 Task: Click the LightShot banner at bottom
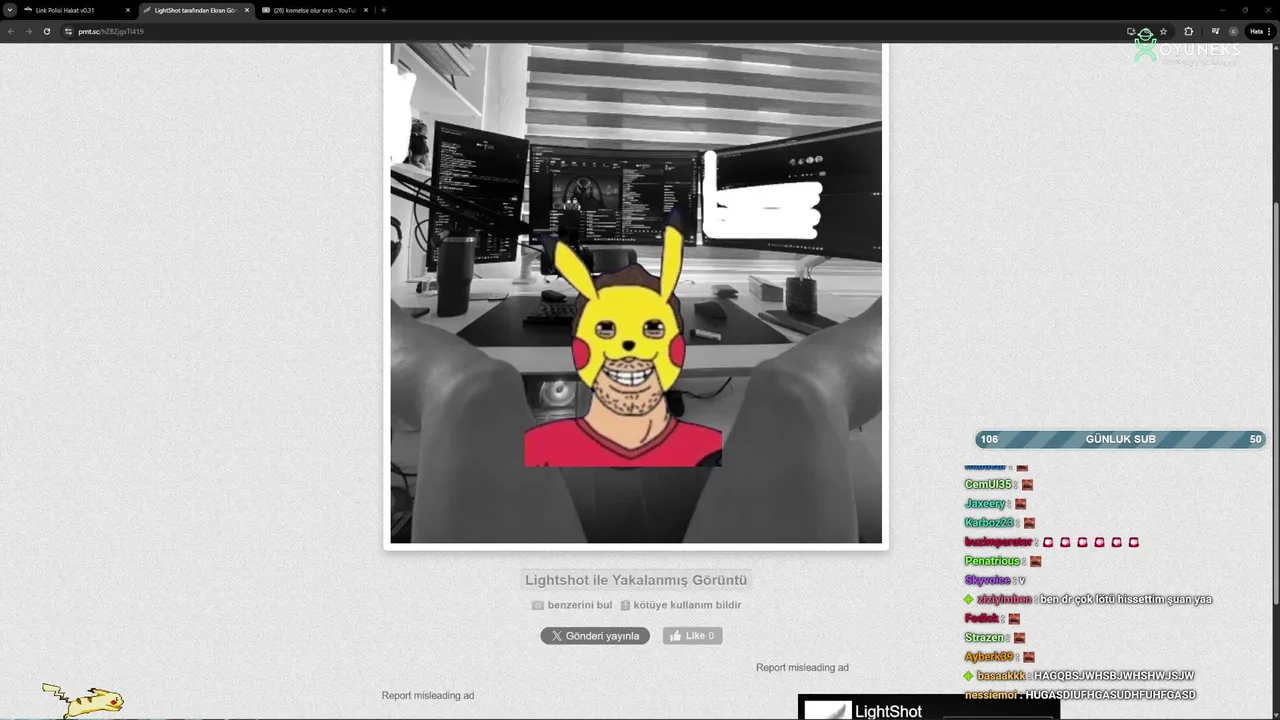[928, 707]
